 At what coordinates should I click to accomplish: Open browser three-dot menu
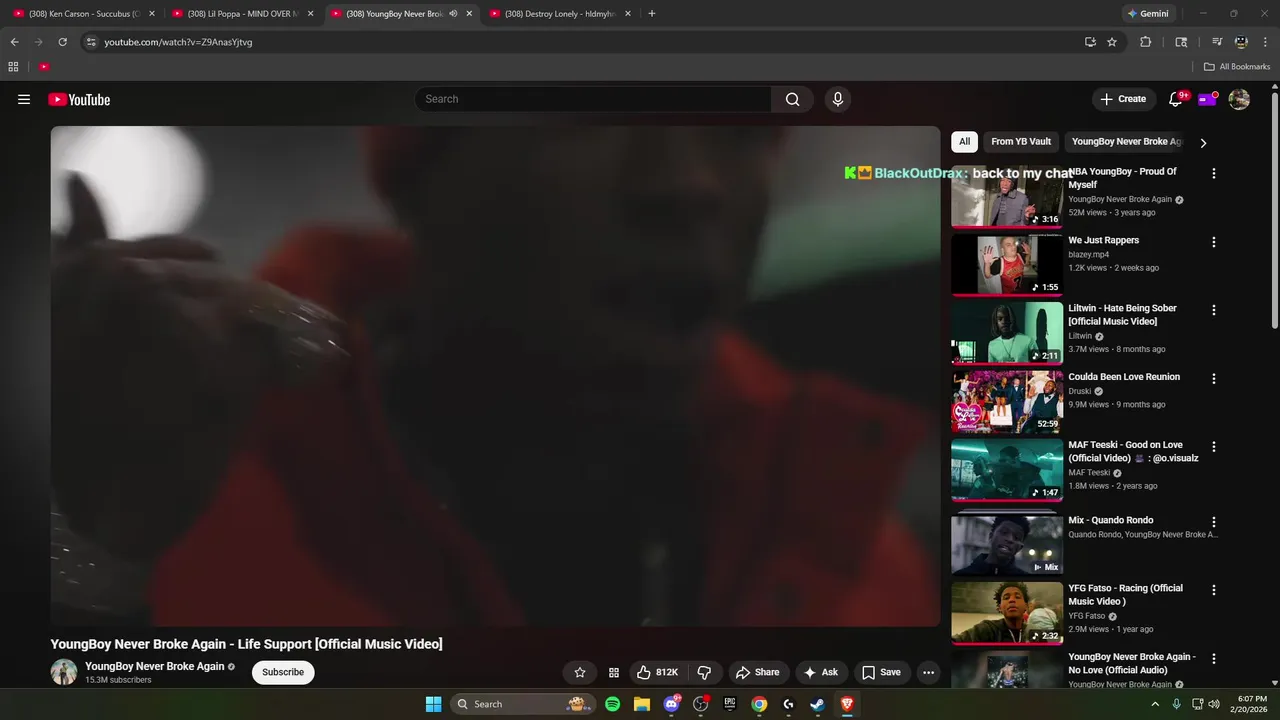(1264, 42)
